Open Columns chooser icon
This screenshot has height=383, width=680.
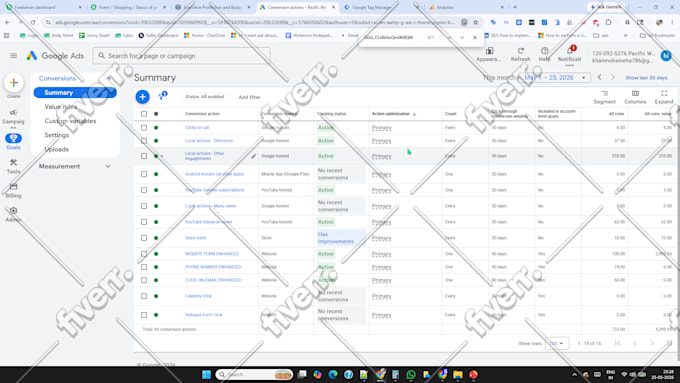[635, 93]
